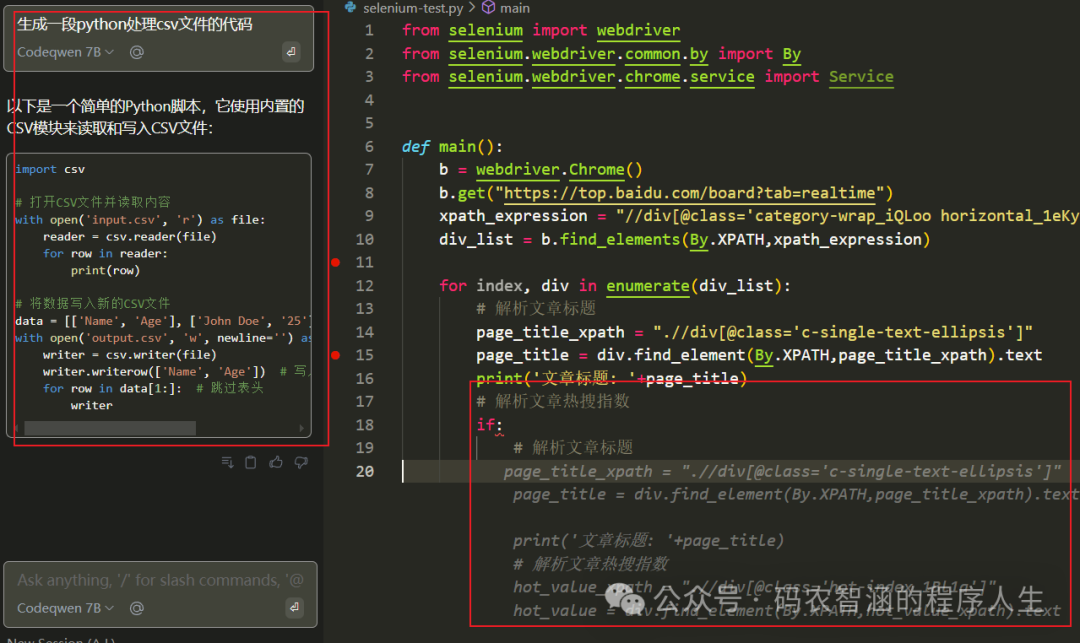Click the insert-at-cursor icon below the code block
The height and width of the screenshot is (643, 1080).
[227, 462]
